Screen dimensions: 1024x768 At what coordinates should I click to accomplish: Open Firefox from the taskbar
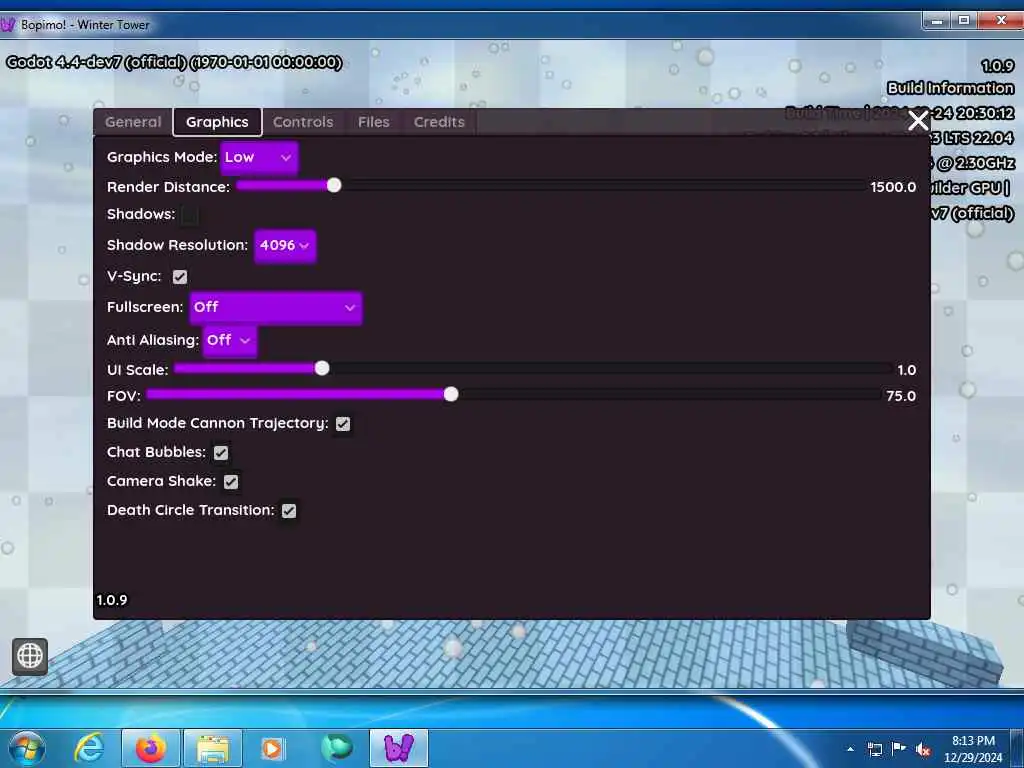pos(150,748)
